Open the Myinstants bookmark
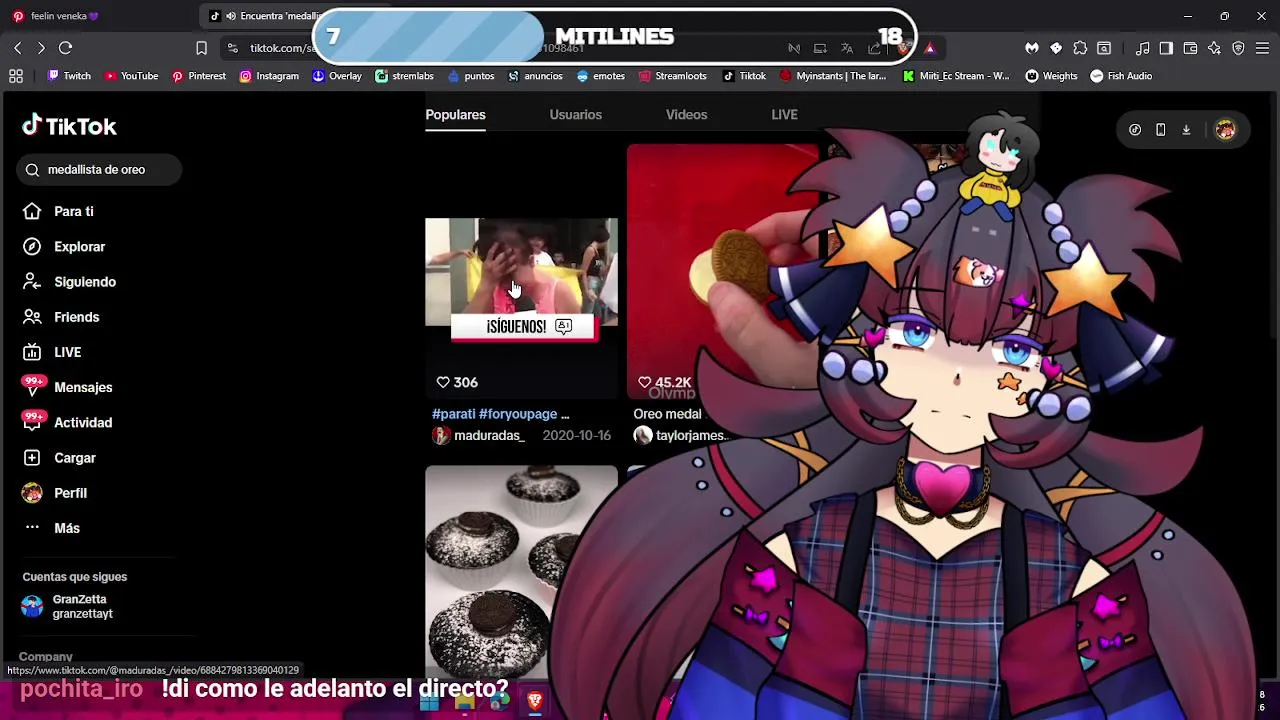 point(832,76)
